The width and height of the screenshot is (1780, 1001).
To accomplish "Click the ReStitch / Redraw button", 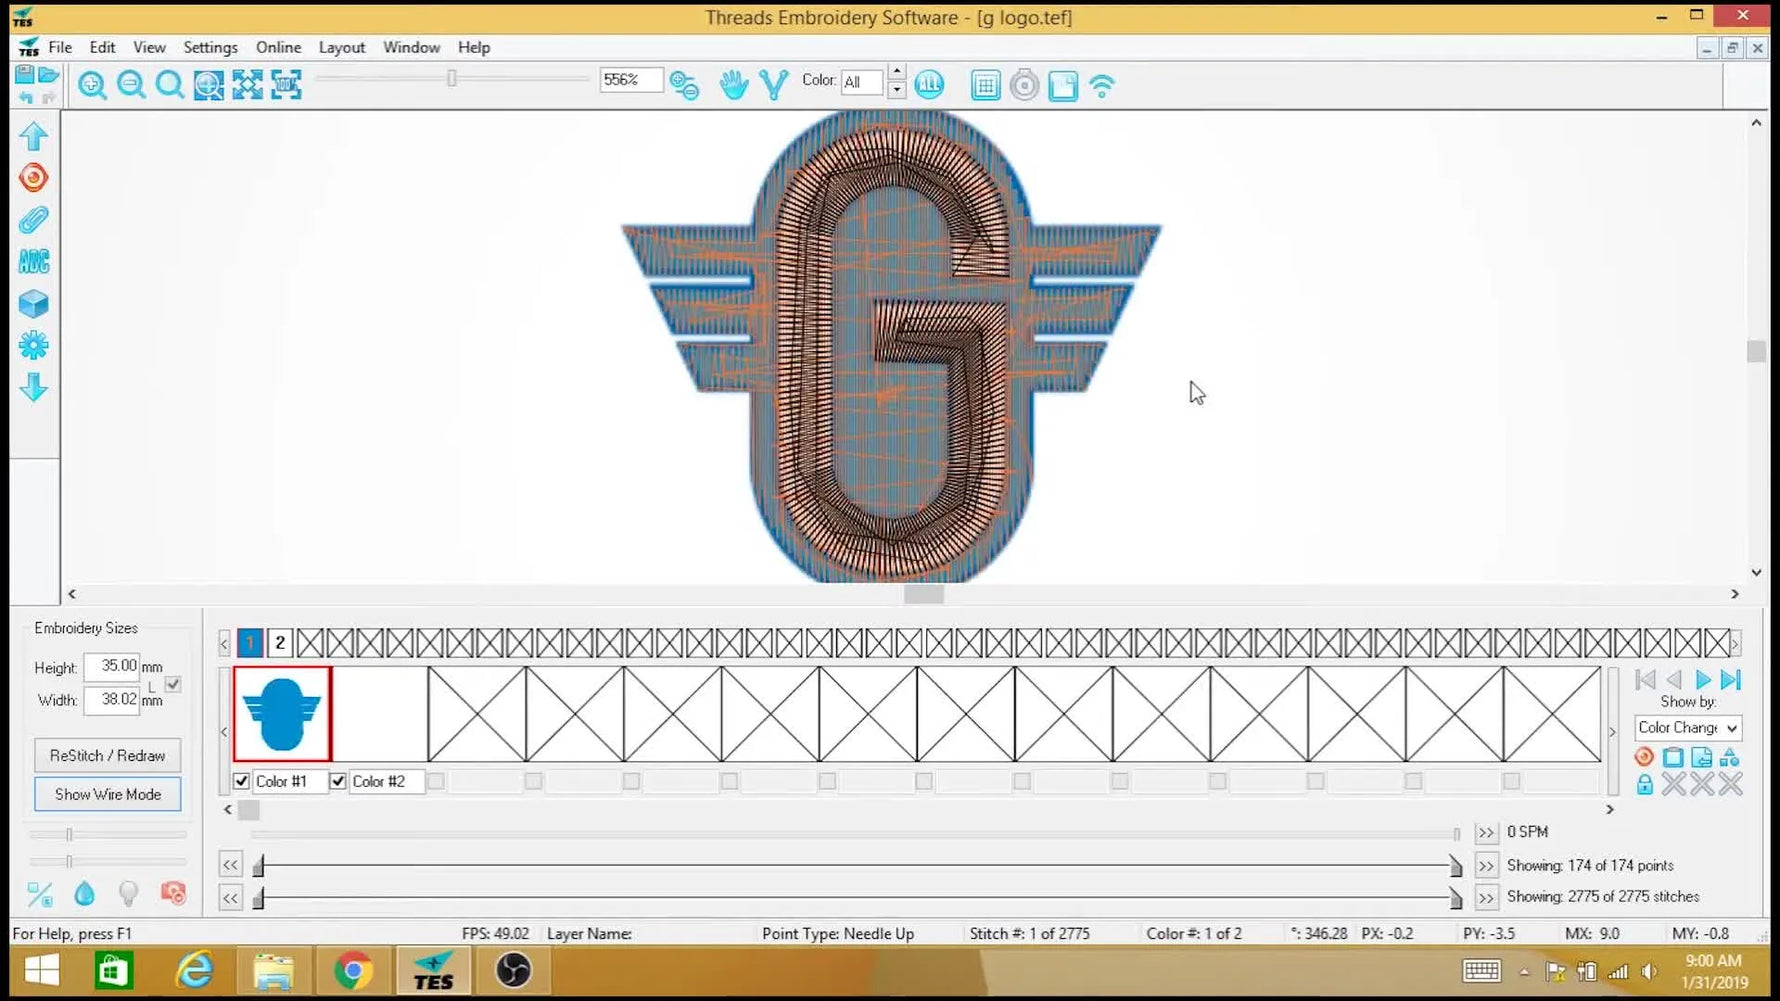I will pyautogui.click(x=108, y=756).
